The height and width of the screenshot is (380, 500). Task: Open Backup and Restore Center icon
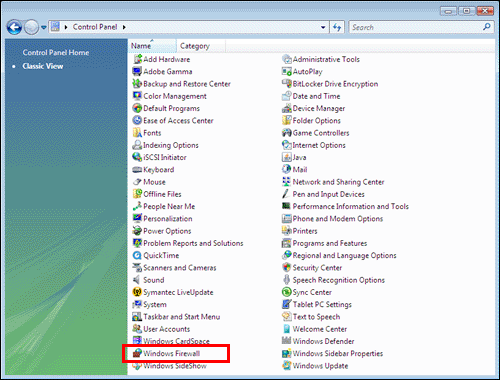pos(137,84)
